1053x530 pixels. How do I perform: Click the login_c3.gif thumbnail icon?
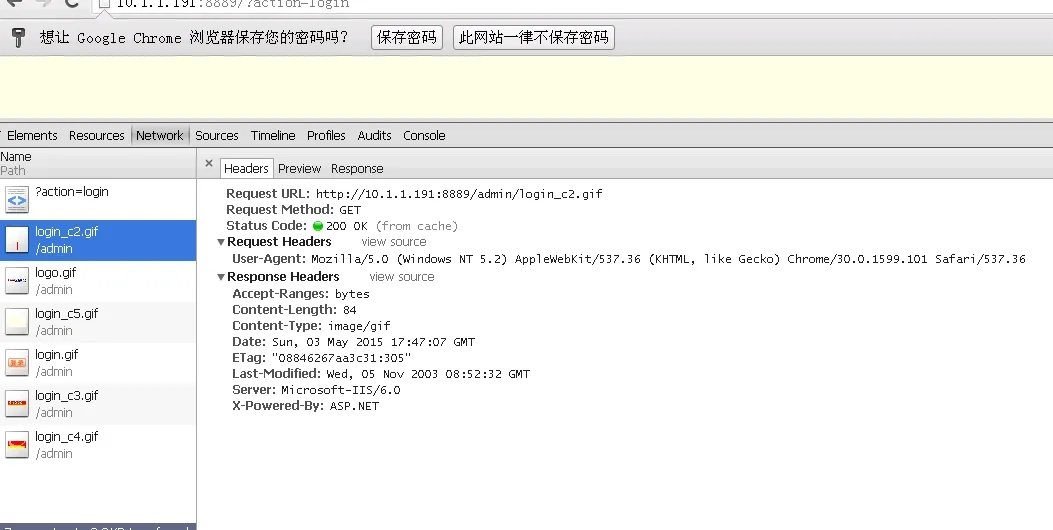[x=17, y=404]
